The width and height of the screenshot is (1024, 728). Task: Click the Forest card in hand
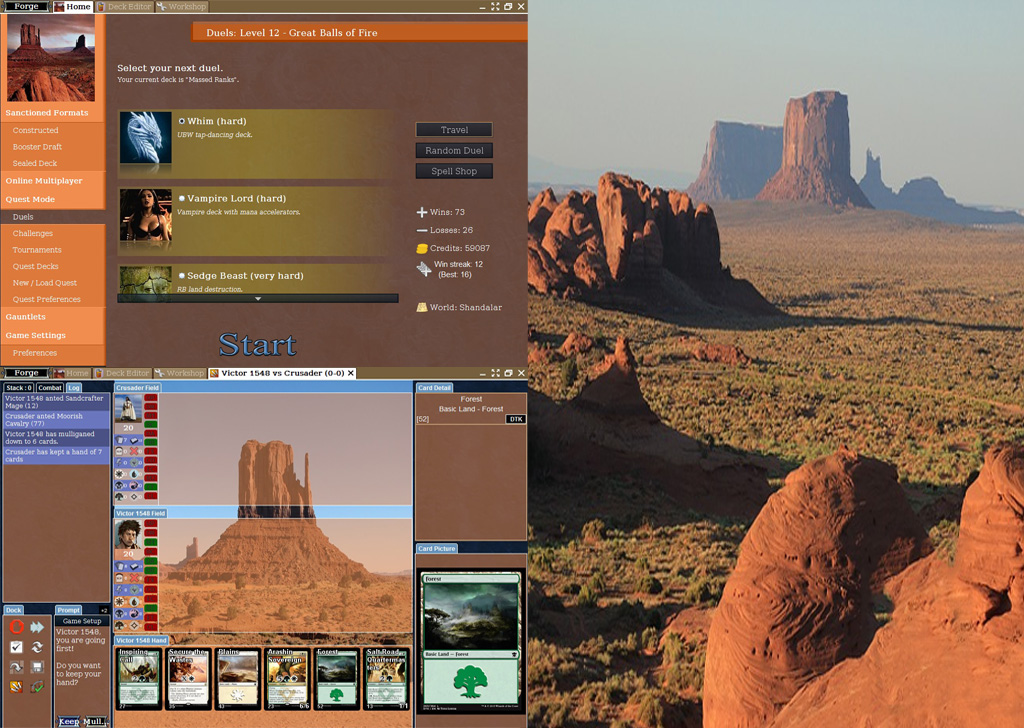pos(336,680)
